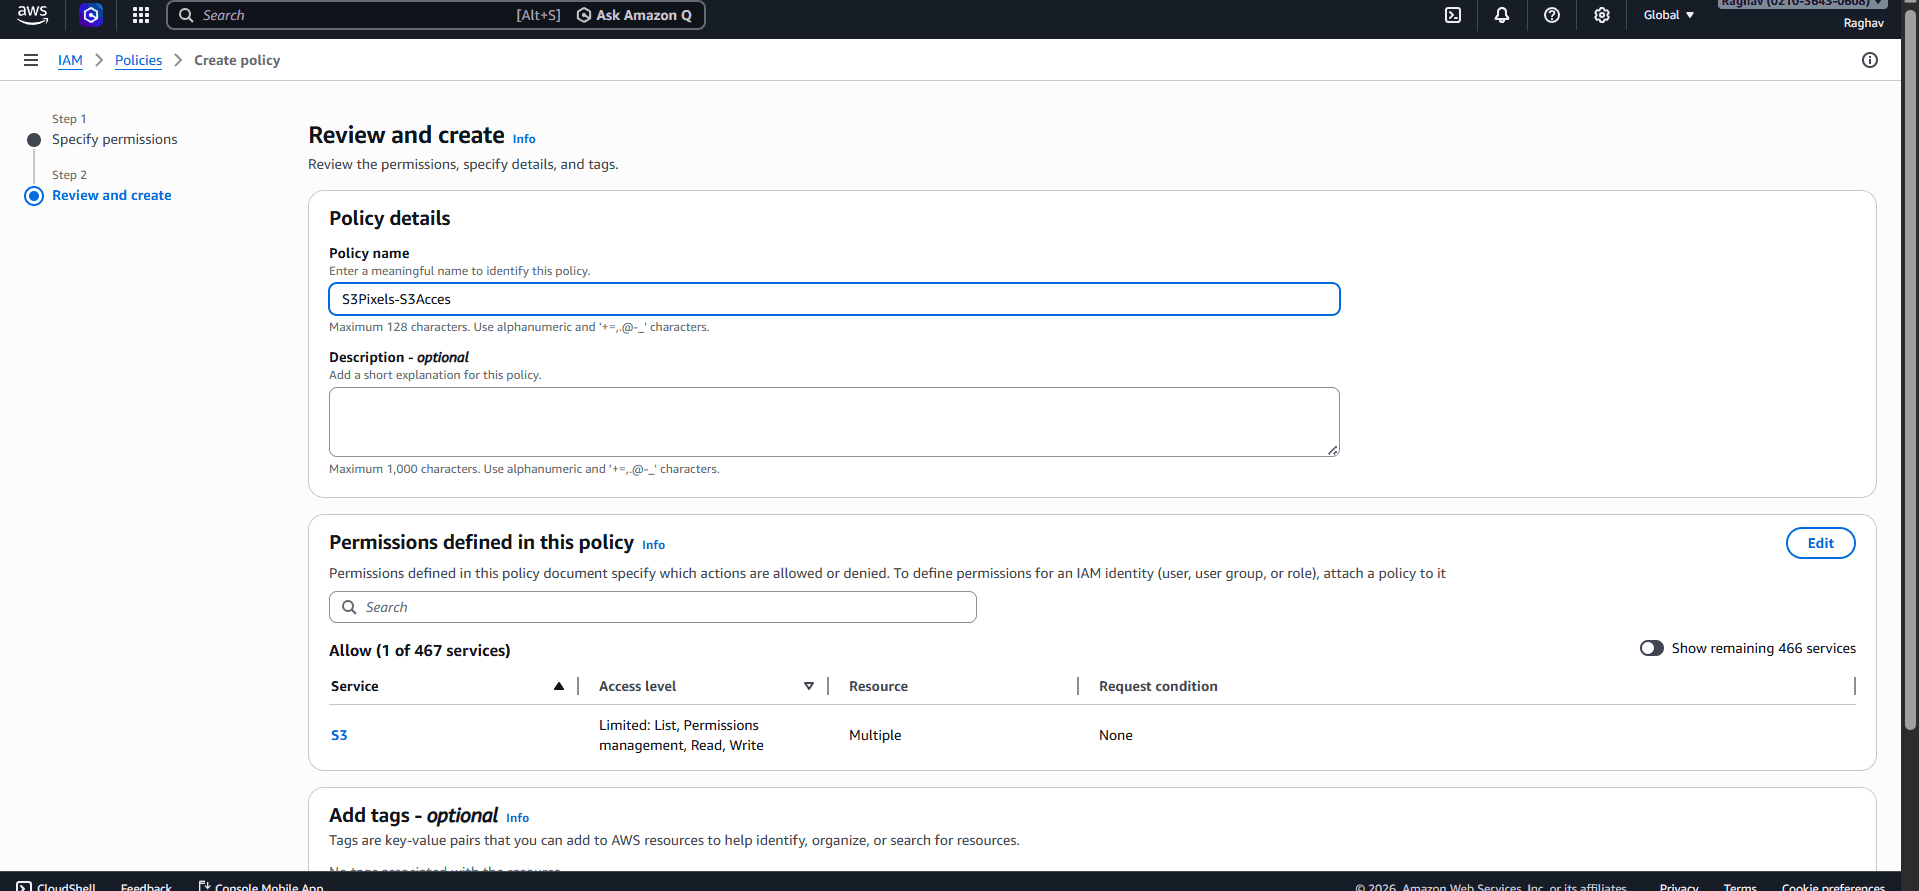Click Request condition column header
The width and height of the screenshot is (1919, 891).
pyautogui.click(x=1158, y=686)
